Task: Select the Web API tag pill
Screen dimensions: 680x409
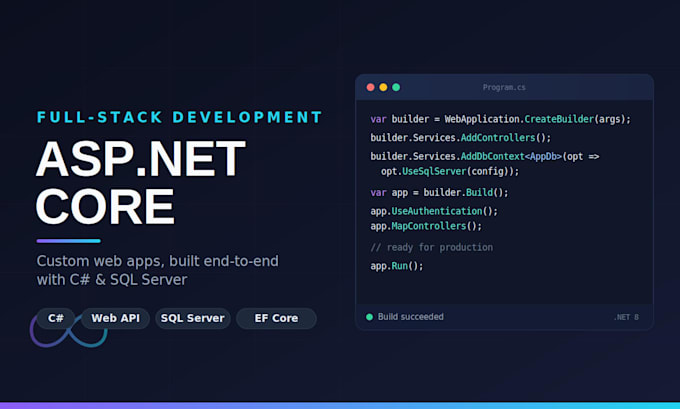Action: tap(115, 318)
